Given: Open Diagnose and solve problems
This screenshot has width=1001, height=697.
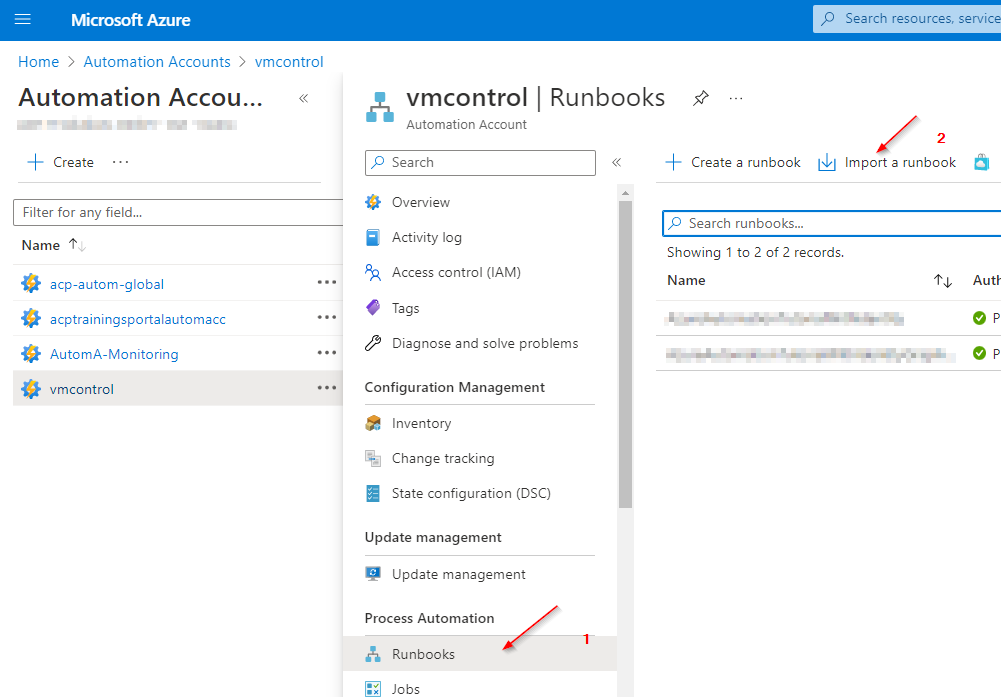Looking at the screenshot, I should [485, 343].
